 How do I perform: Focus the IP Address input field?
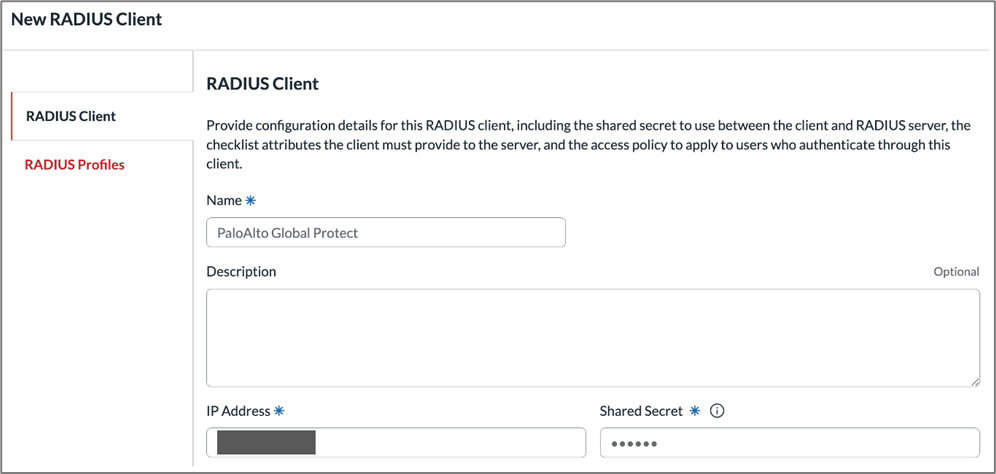tap(450, 442)
